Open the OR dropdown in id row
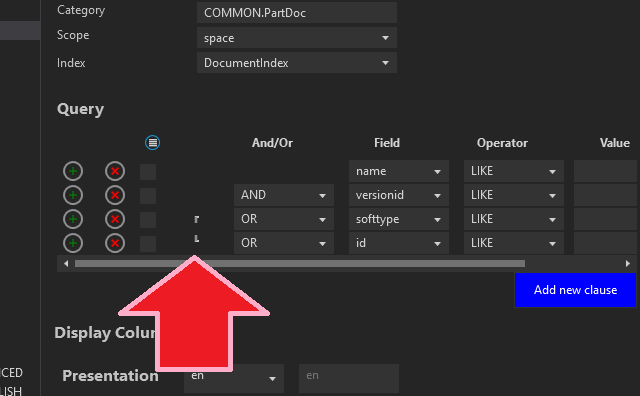Screen dimensions: 640x396 pyautogui.click(x=284, y=243)
